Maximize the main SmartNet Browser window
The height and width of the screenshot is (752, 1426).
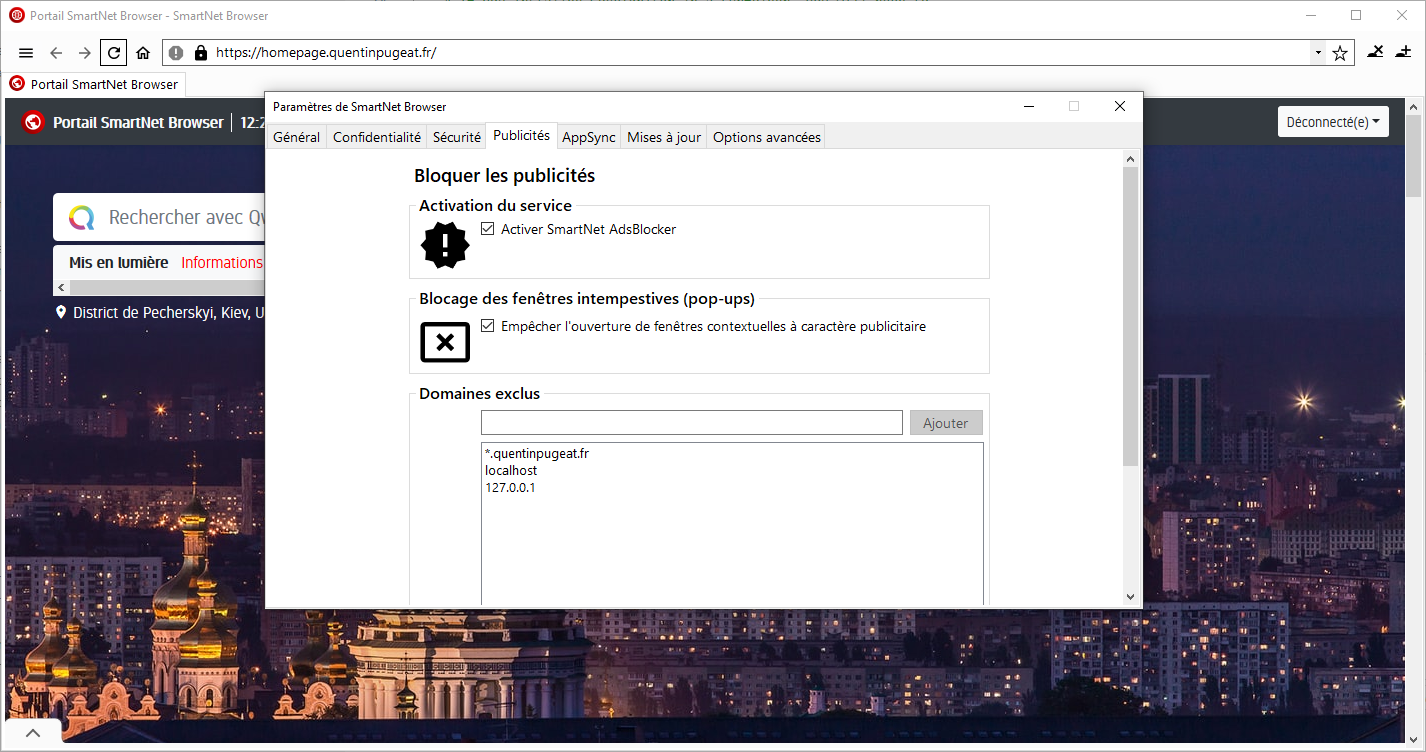click(1356, 15)
